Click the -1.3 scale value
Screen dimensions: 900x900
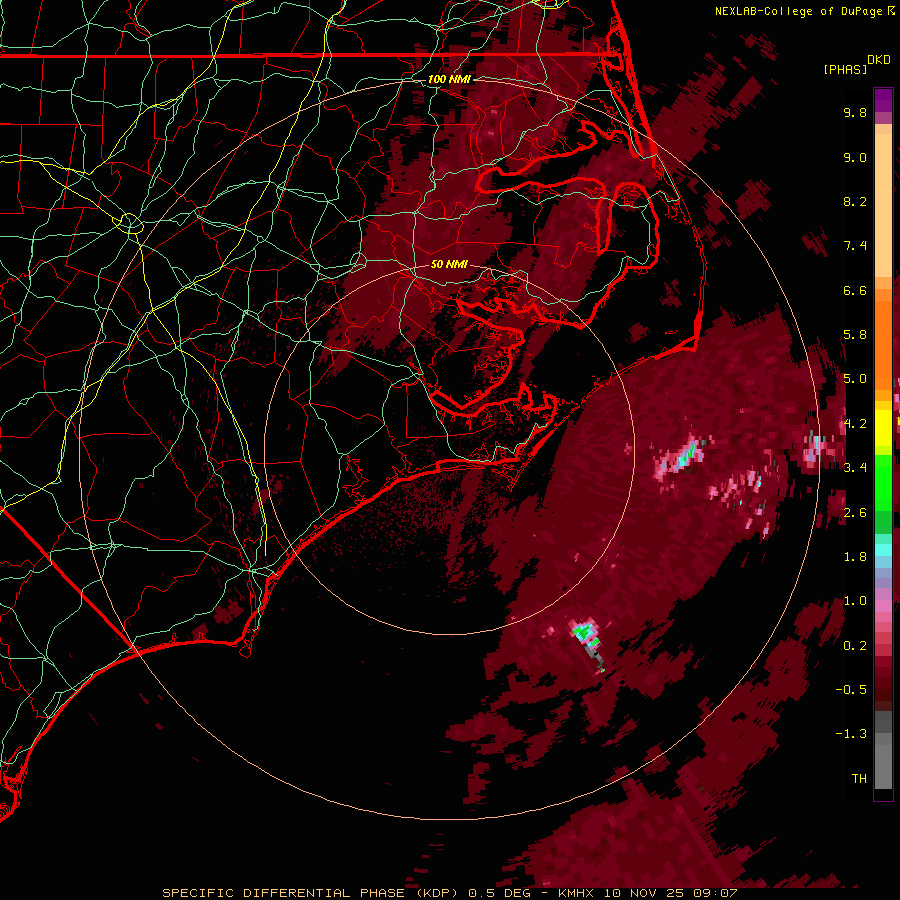(x=851, y=734)
